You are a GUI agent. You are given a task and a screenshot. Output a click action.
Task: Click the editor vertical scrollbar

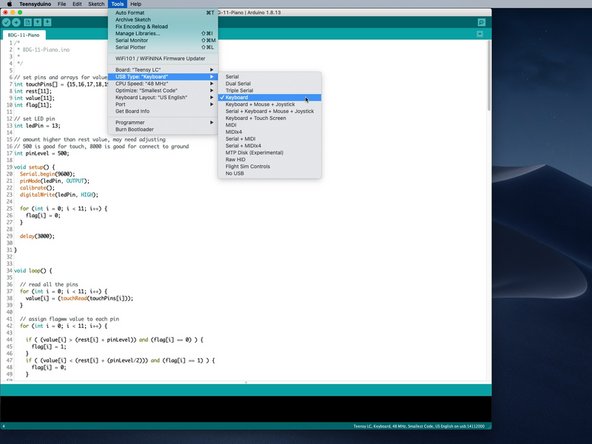coord(489,76)
